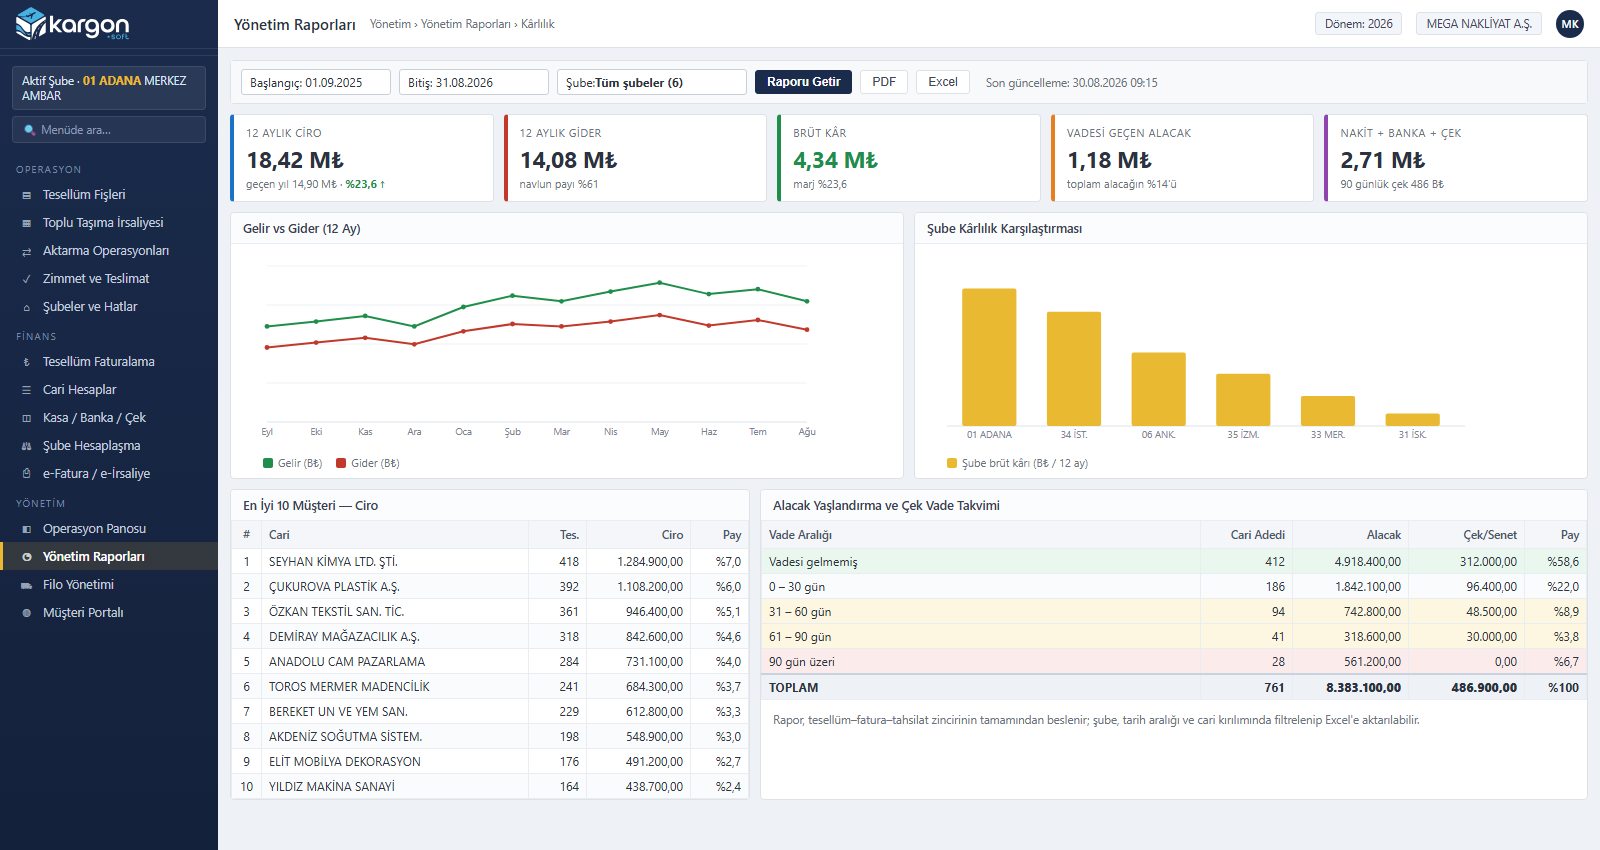The width and height of the screenshot is (1600, 850).
Task: Click the Zimmet ve Teslimat checkmark icon
Action: click(27, 279)
